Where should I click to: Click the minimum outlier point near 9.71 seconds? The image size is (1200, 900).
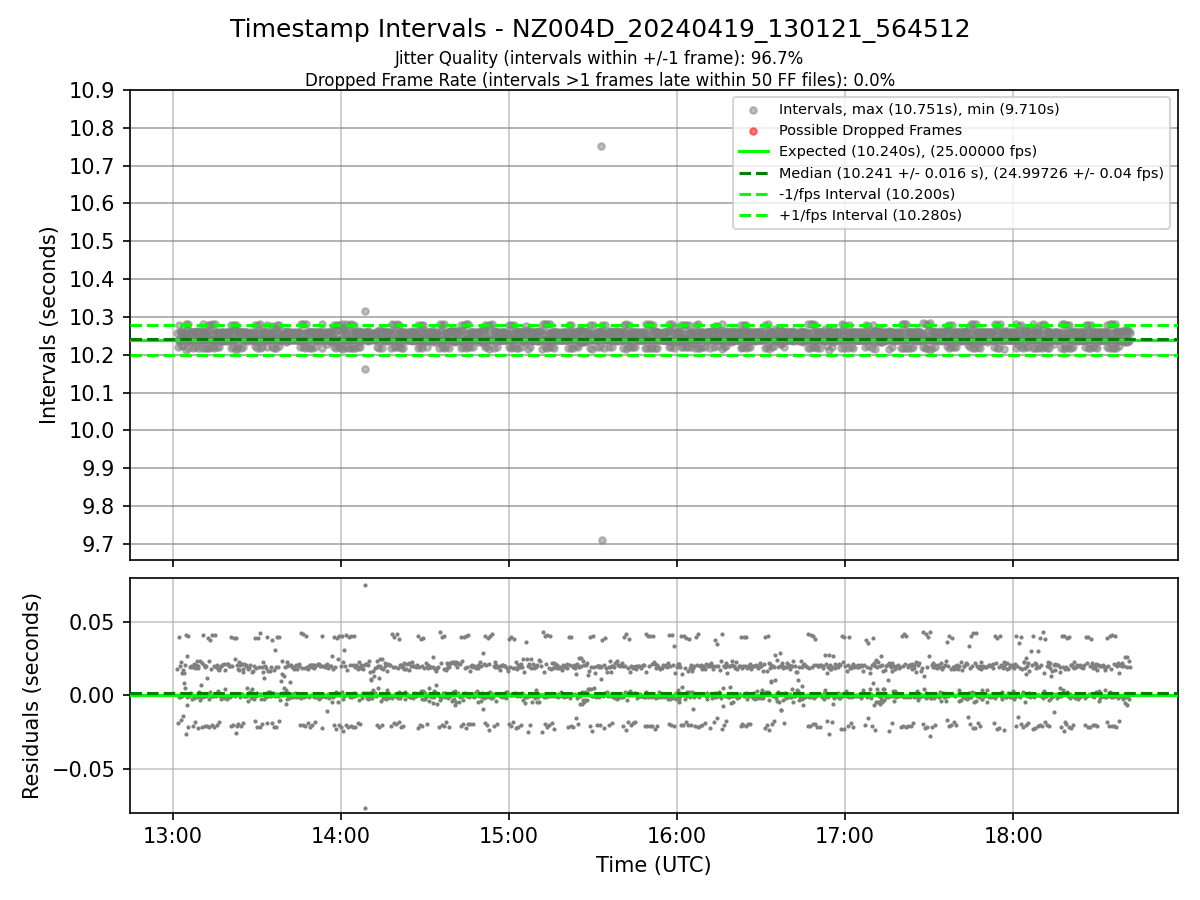(602, 540)
